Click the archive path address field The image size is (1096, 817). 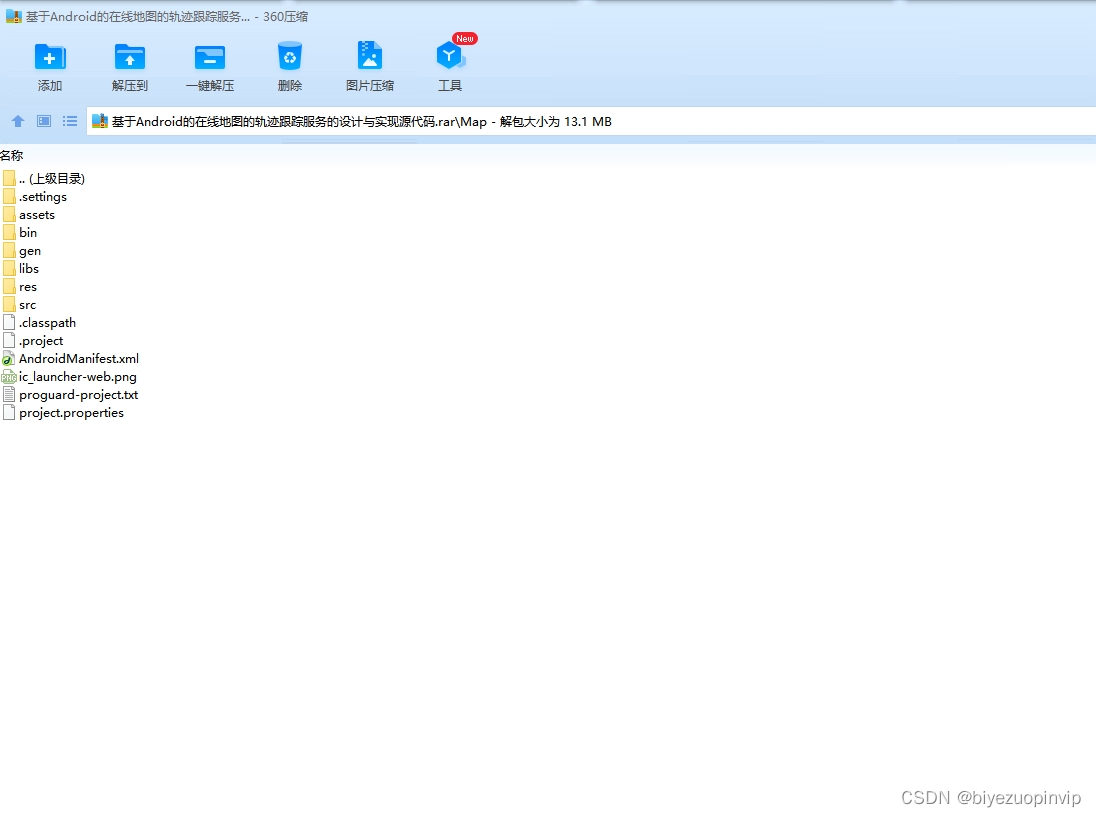click(x=591, y=122)
